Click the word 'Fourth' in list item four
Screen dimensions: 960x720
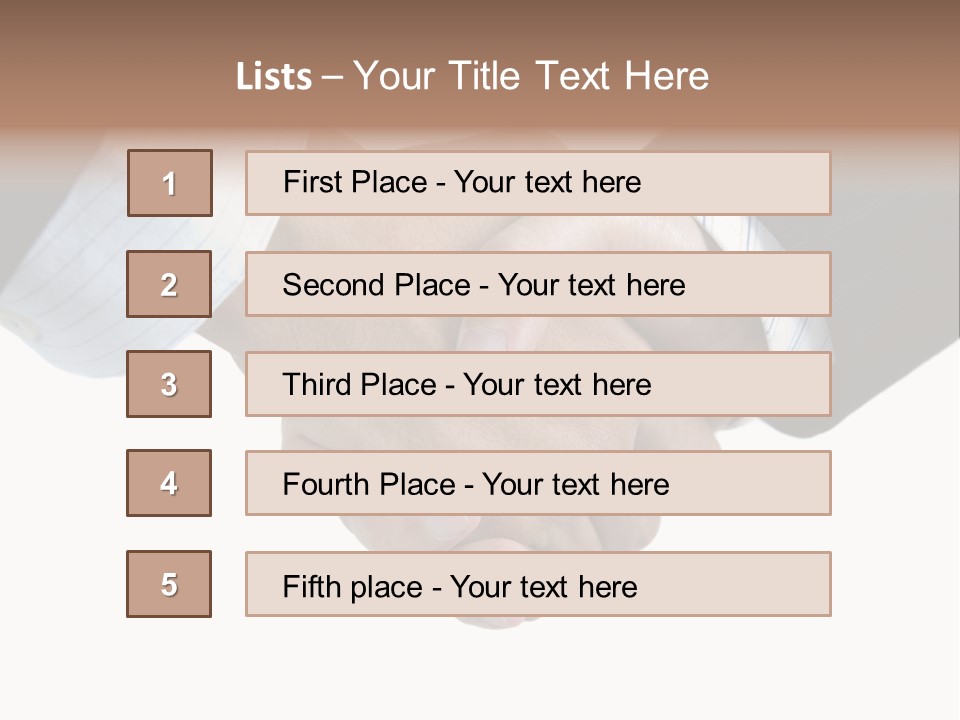click(327, 485)
